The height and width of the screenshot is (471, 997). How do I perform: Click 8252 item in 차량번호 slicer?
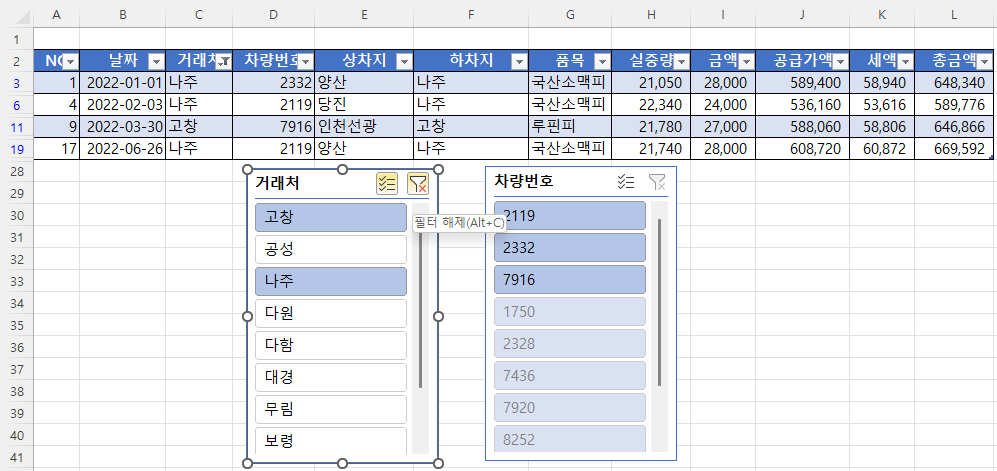(570, 439)
